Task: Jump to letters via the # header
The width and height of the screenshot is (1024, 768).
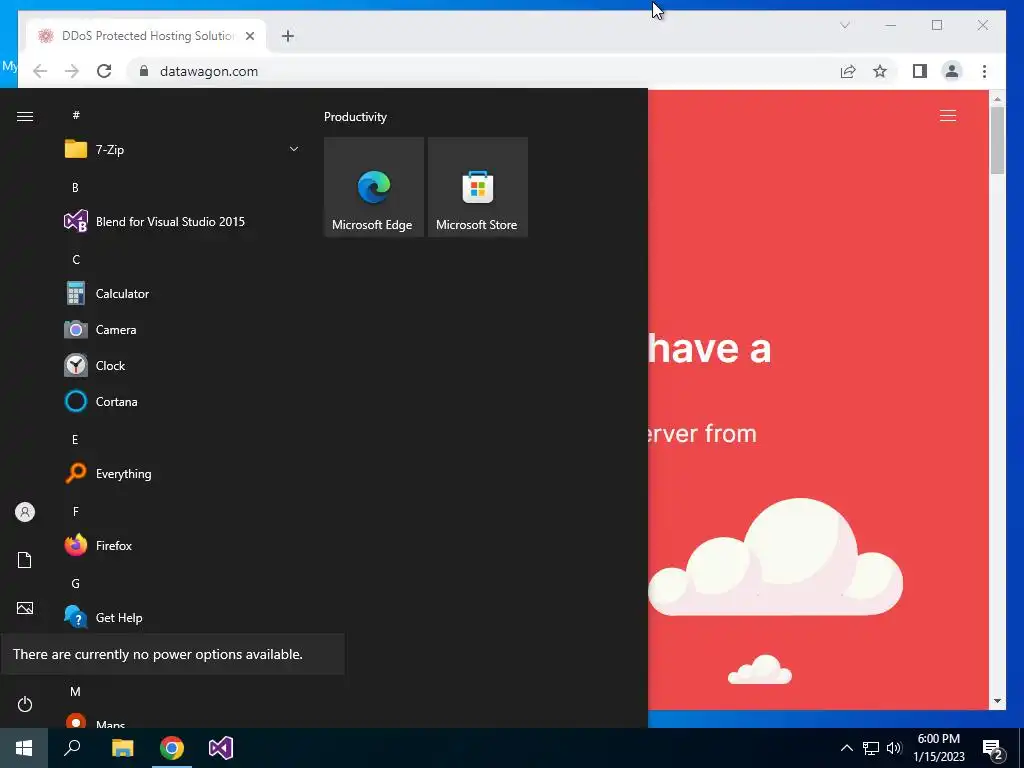Action: click(76, 115)
